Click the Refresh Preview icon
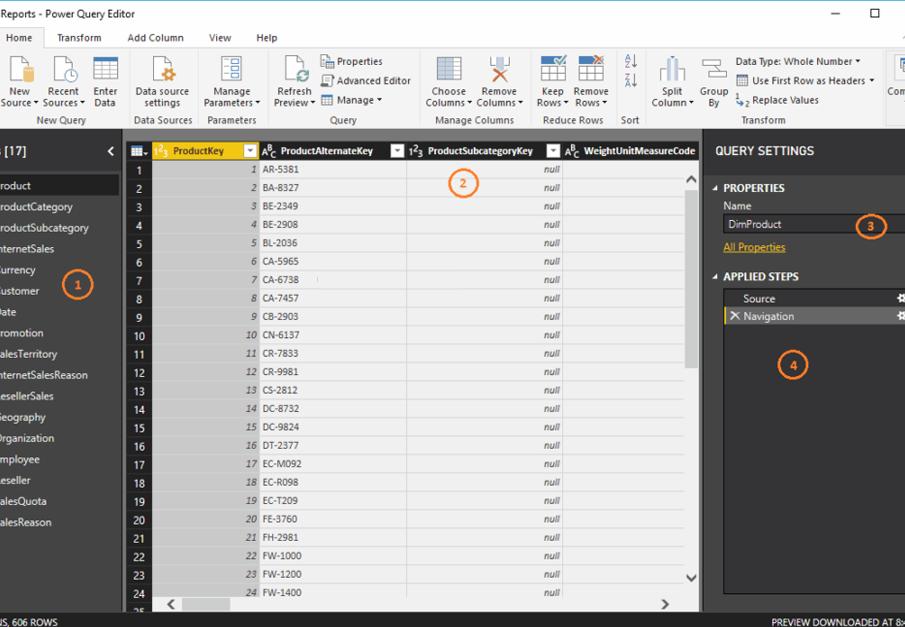Image resolution: width=905 pixels, height=627 pixels. click(294, 70)
